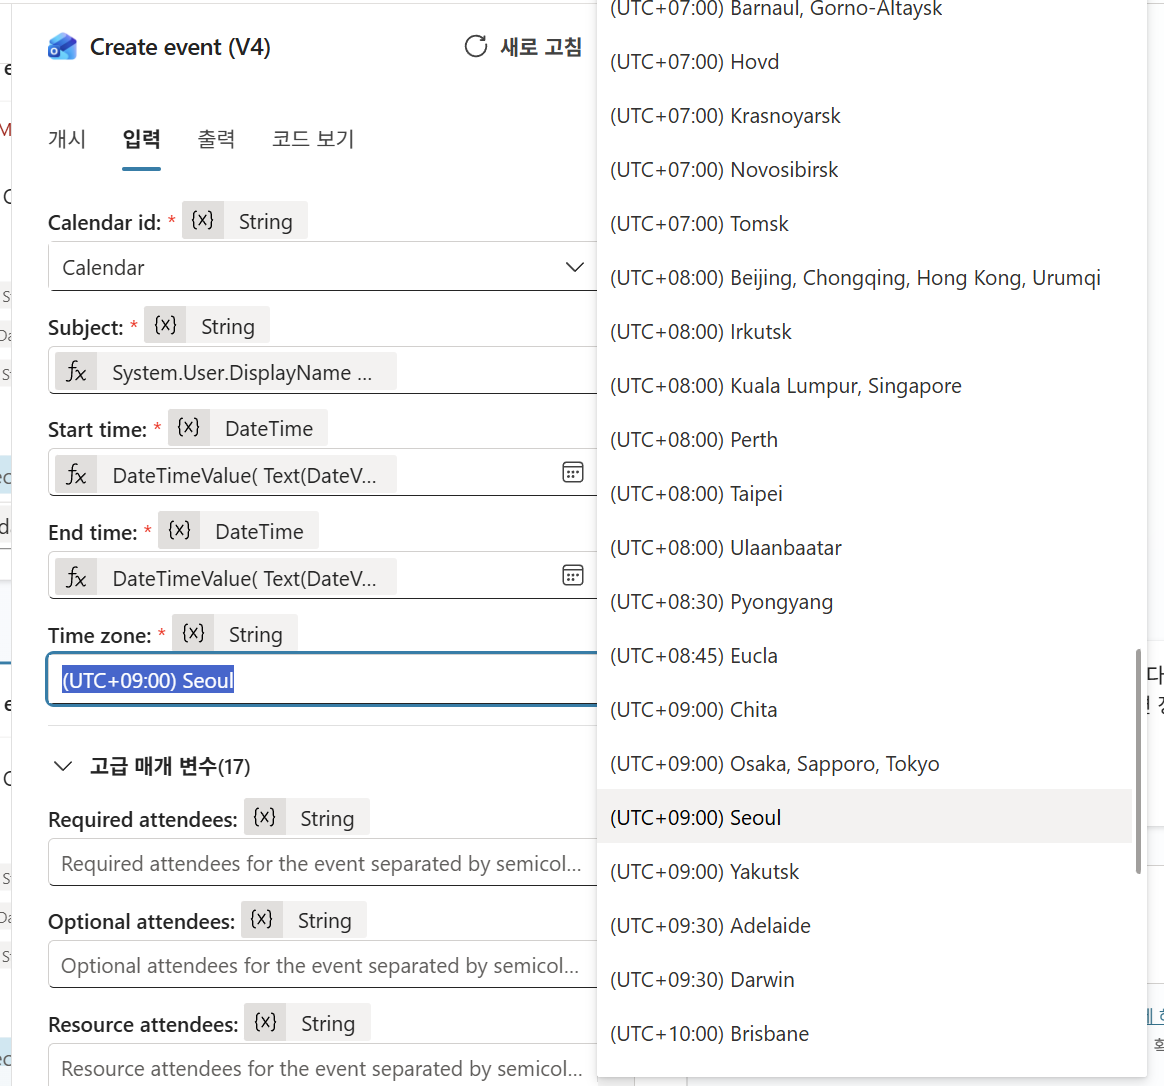Viewport: 1164px width, 1086px height.
Task: Toggle variable {x} for Optional attendees
Action: 262,920
